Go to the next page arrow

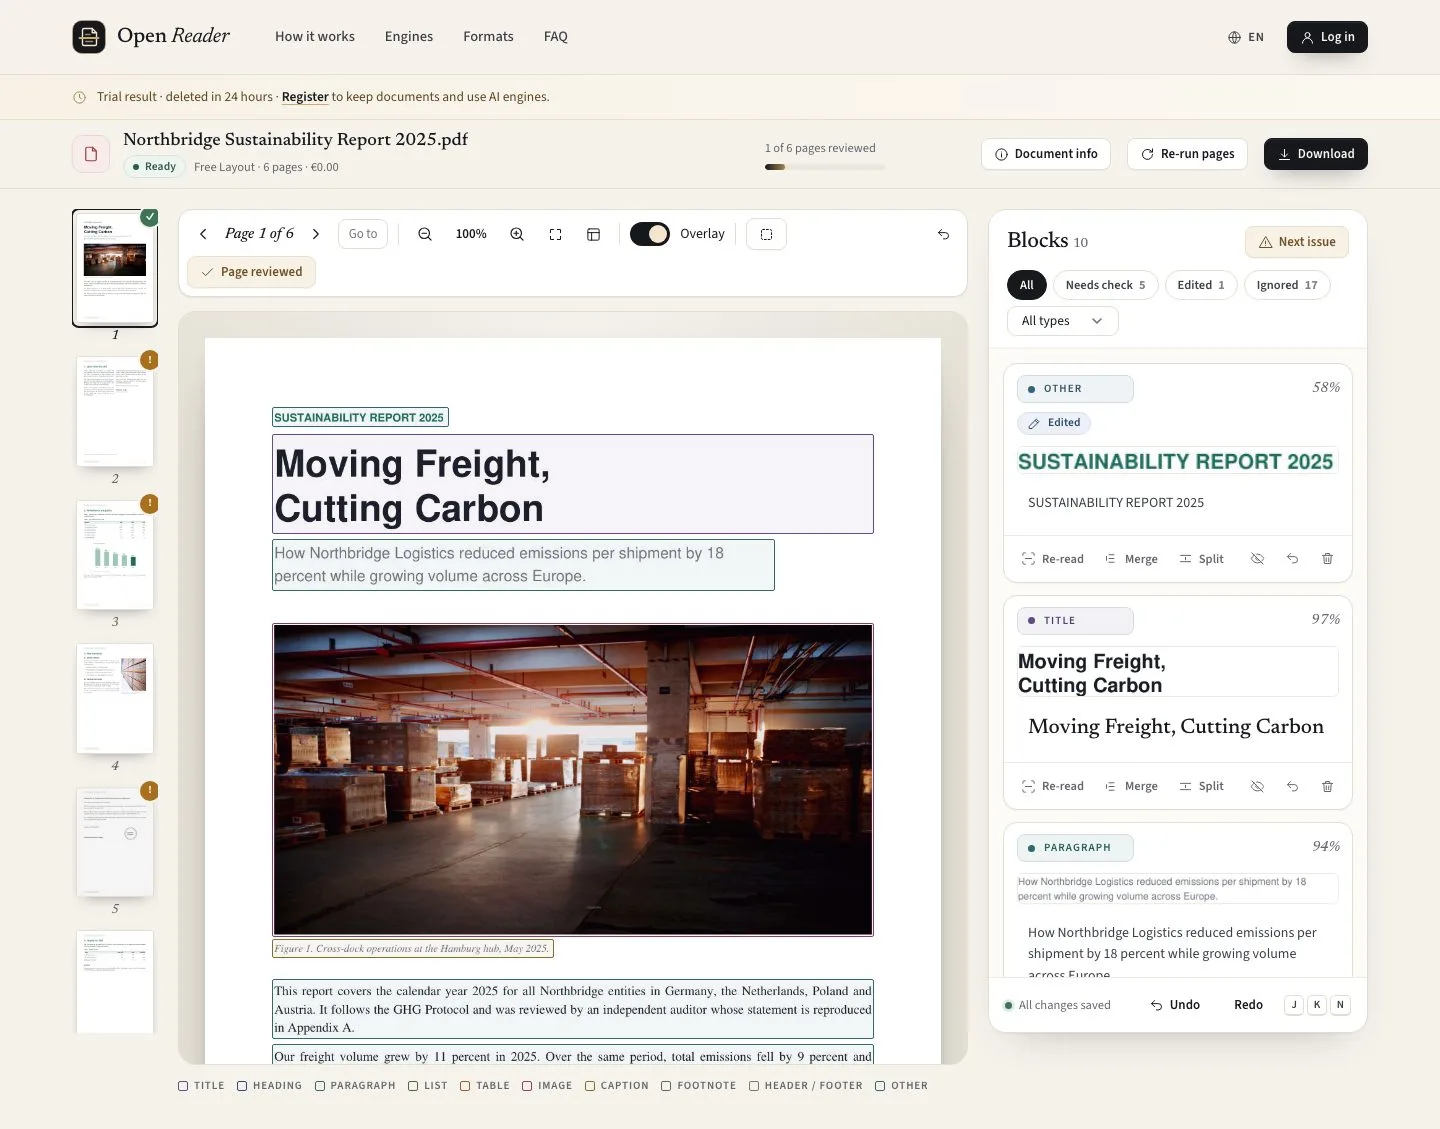(316, 234)
